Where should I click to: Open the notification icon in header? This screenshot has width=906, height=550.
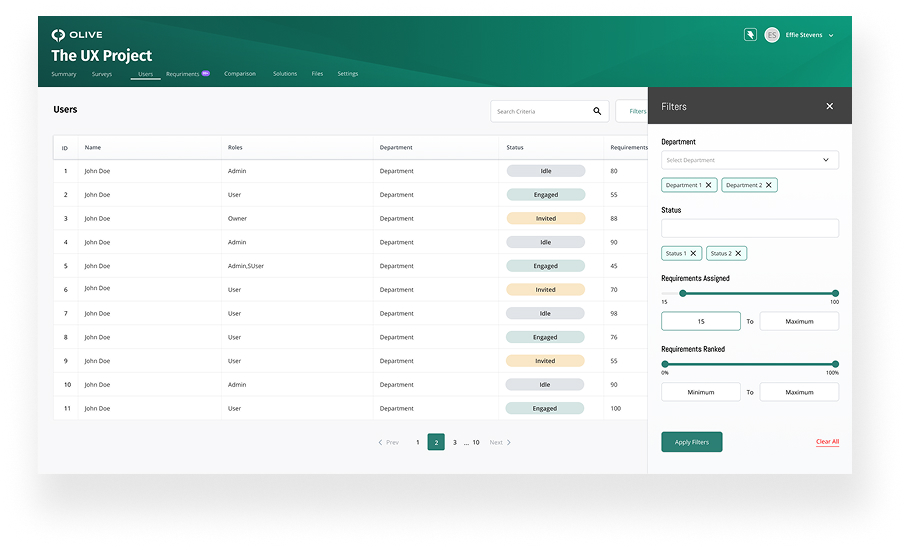[750, 35]
